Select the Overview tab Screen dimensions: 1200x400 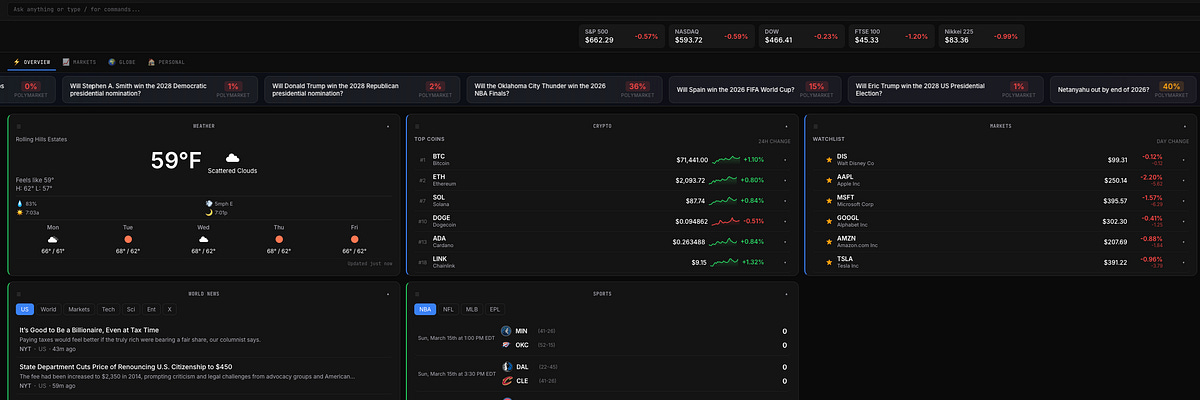(x=31, y=62)
